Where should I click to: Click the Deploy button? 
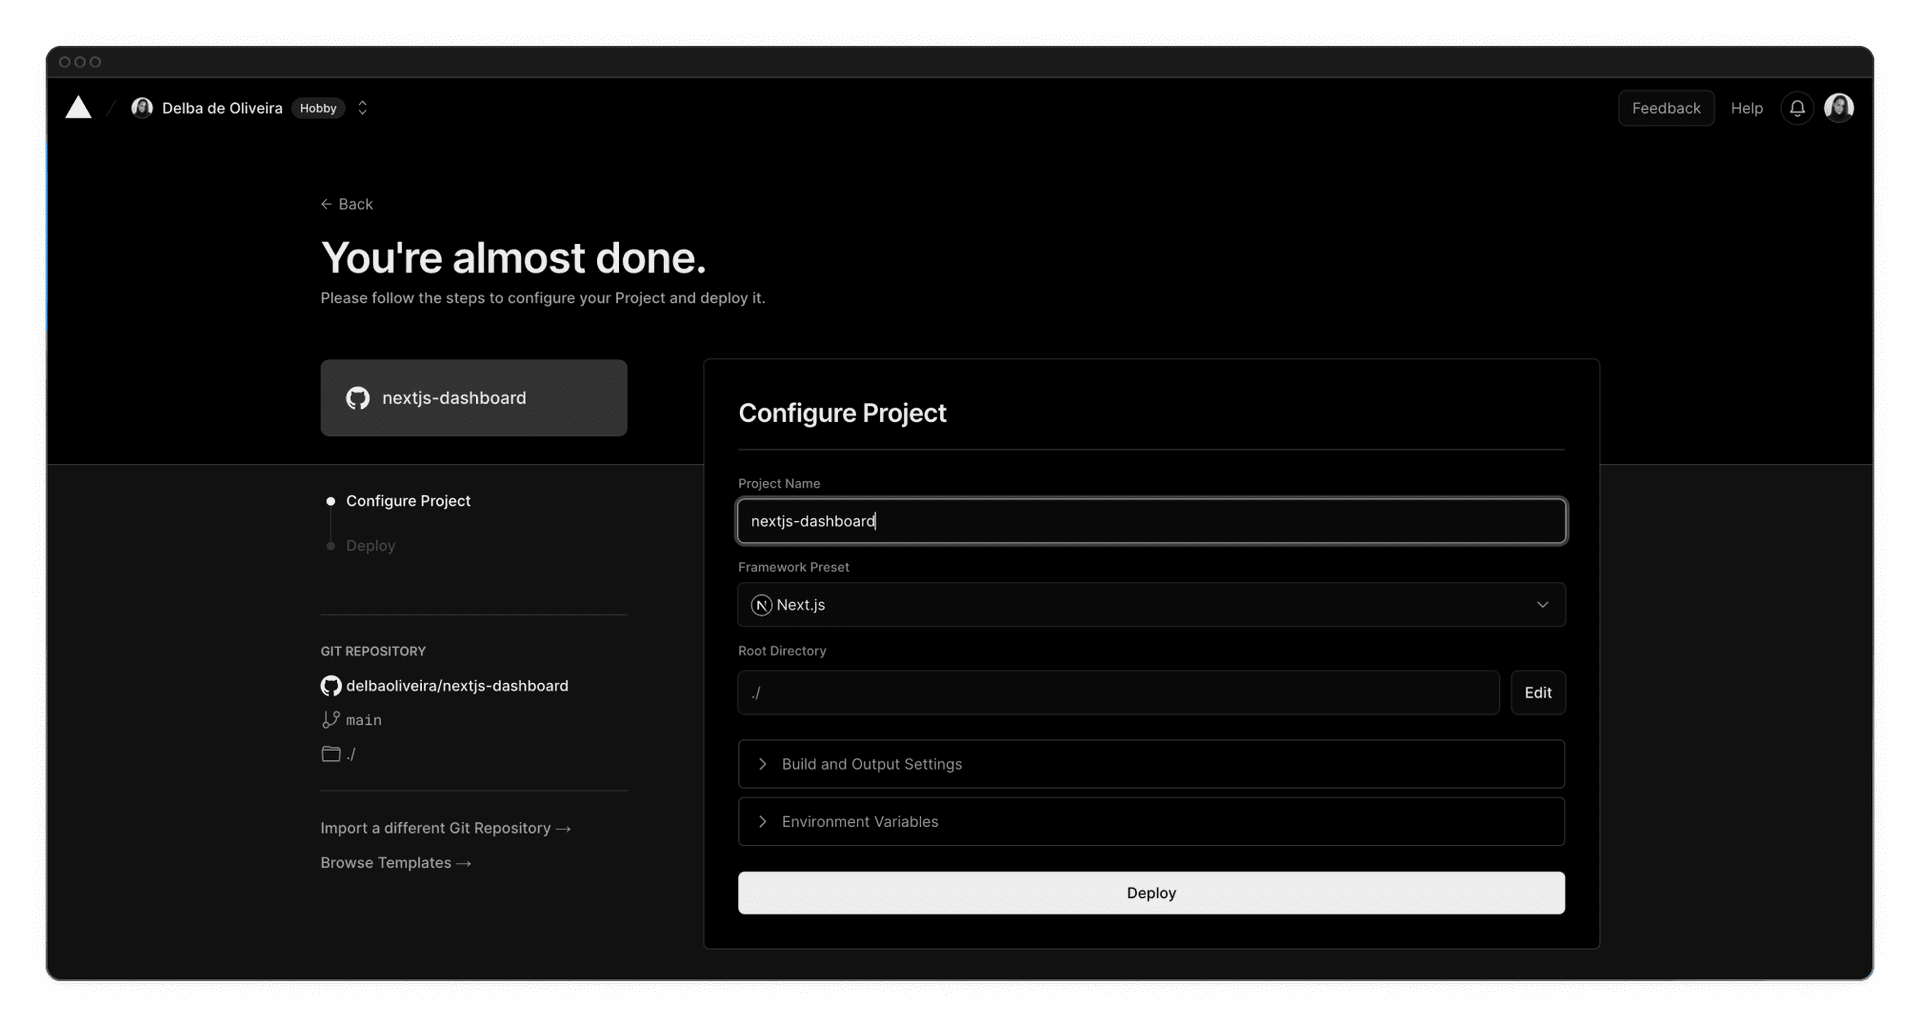click(1151, 892)
